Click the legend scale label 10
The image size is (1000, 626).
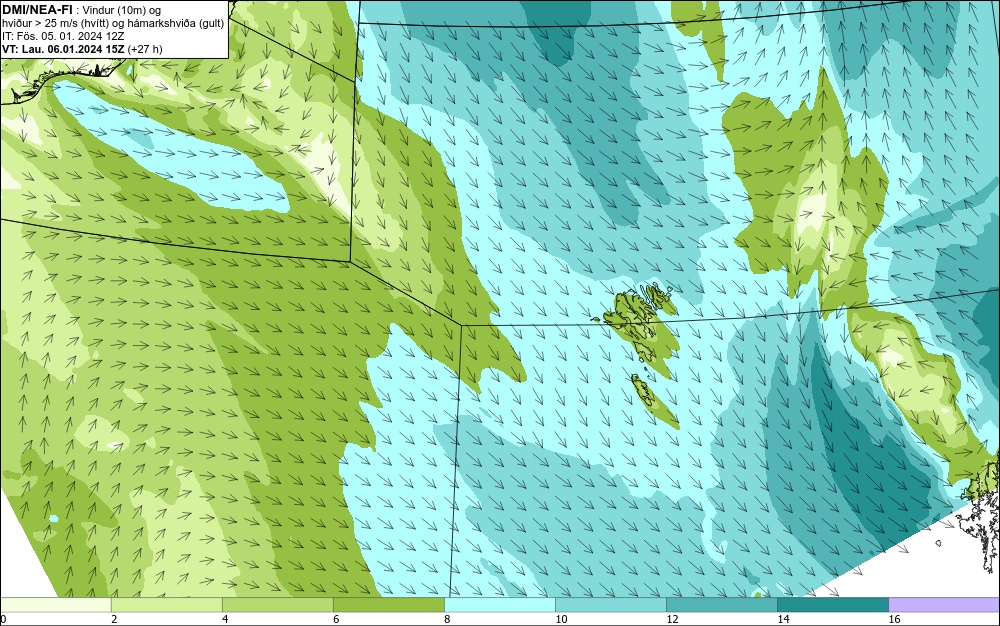click(561, 619)
